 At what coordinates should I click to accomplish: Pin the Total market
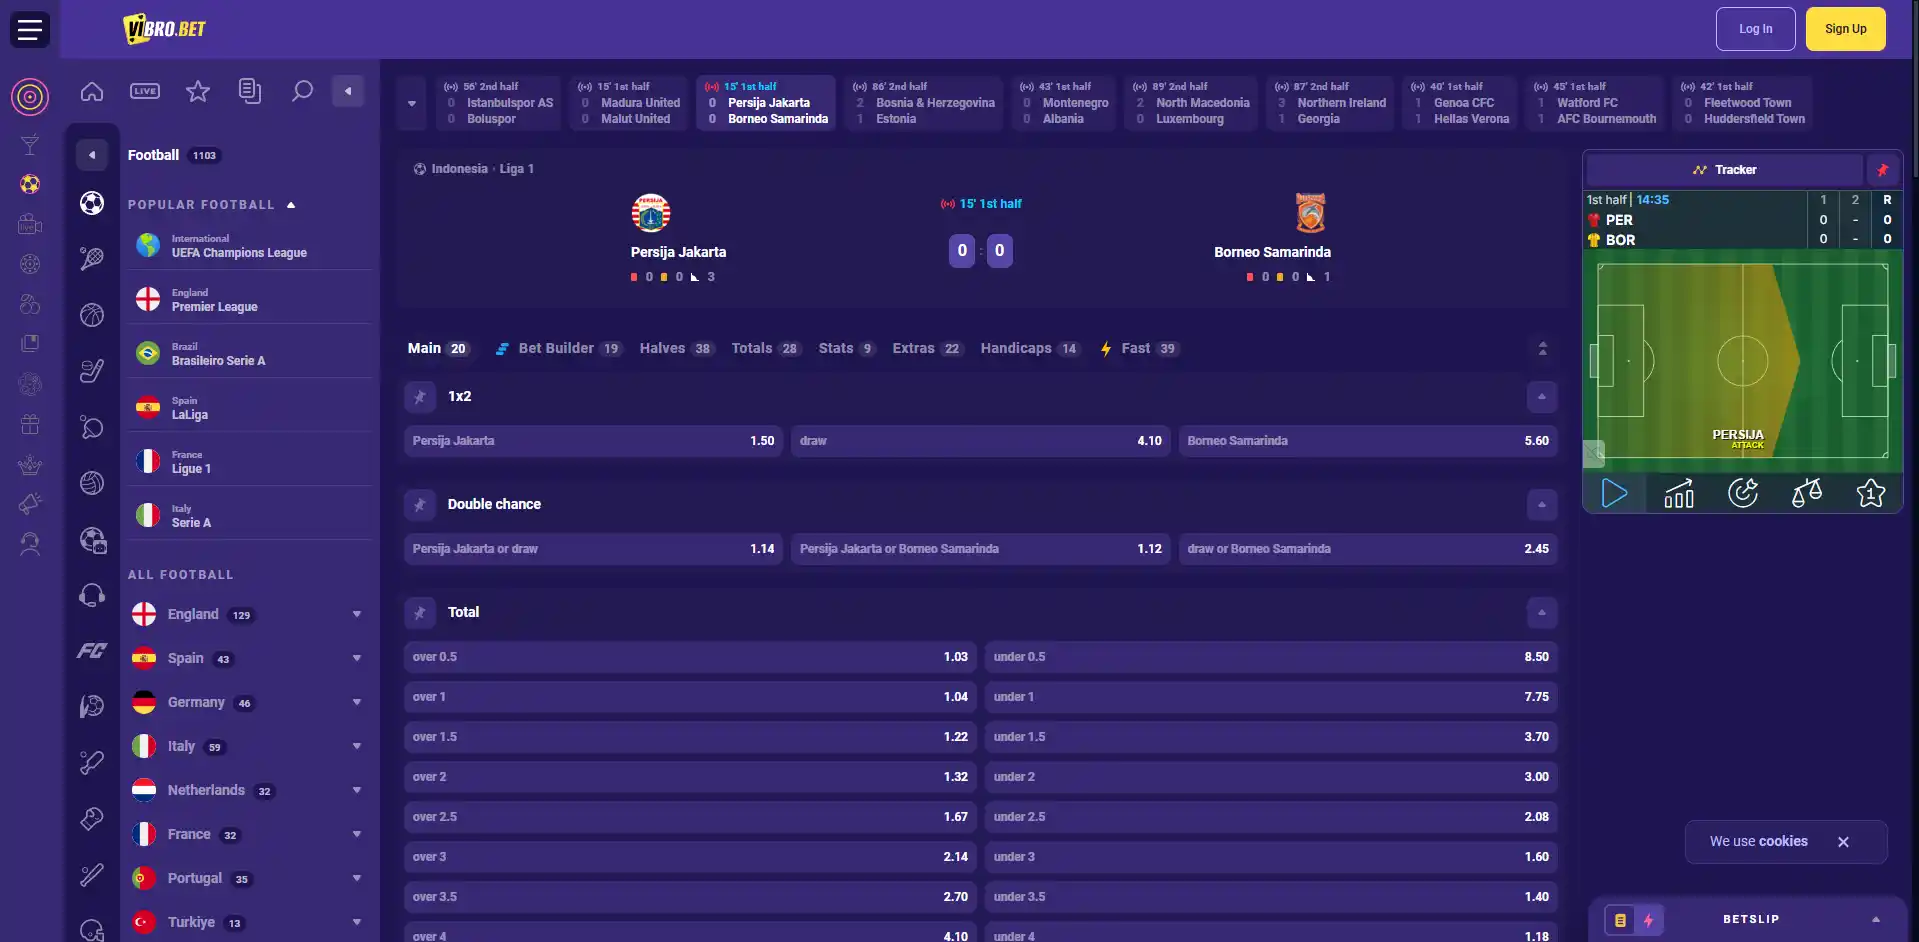click(x=420, y=613)
